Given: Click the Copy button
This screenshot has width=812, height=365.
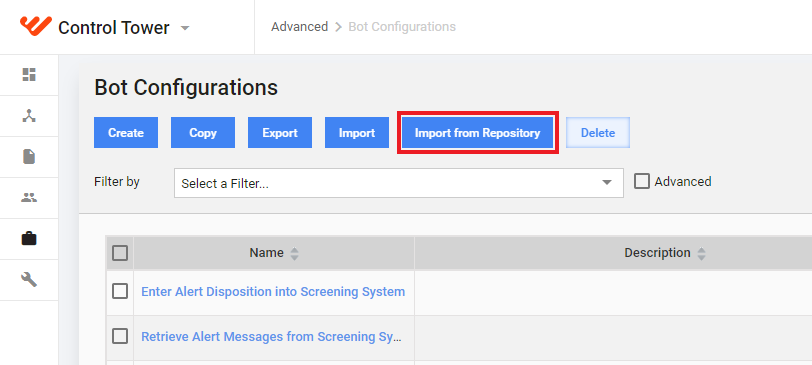Looking at the screenshot, I should [x=203, y=133].
